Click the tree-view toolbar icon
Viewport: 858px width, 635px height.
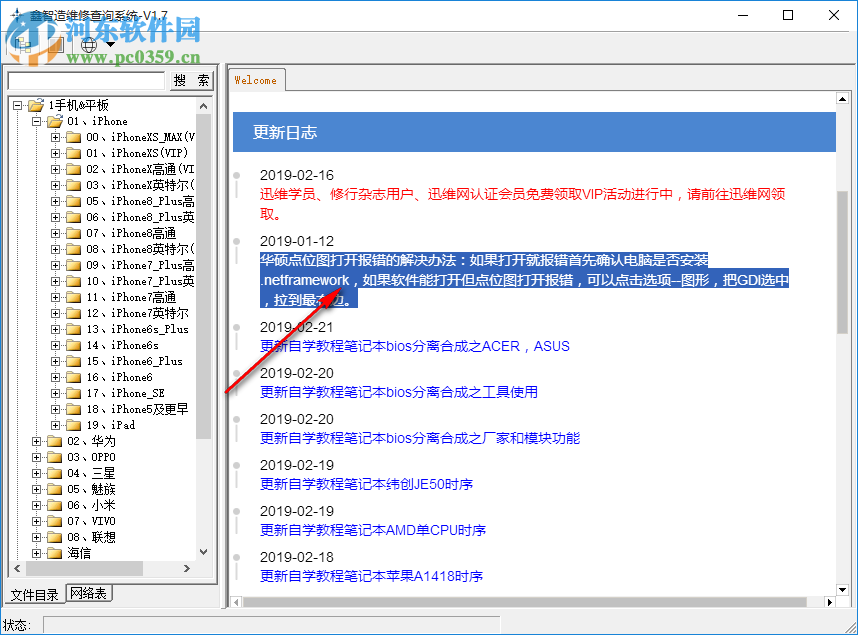point(22,44)
